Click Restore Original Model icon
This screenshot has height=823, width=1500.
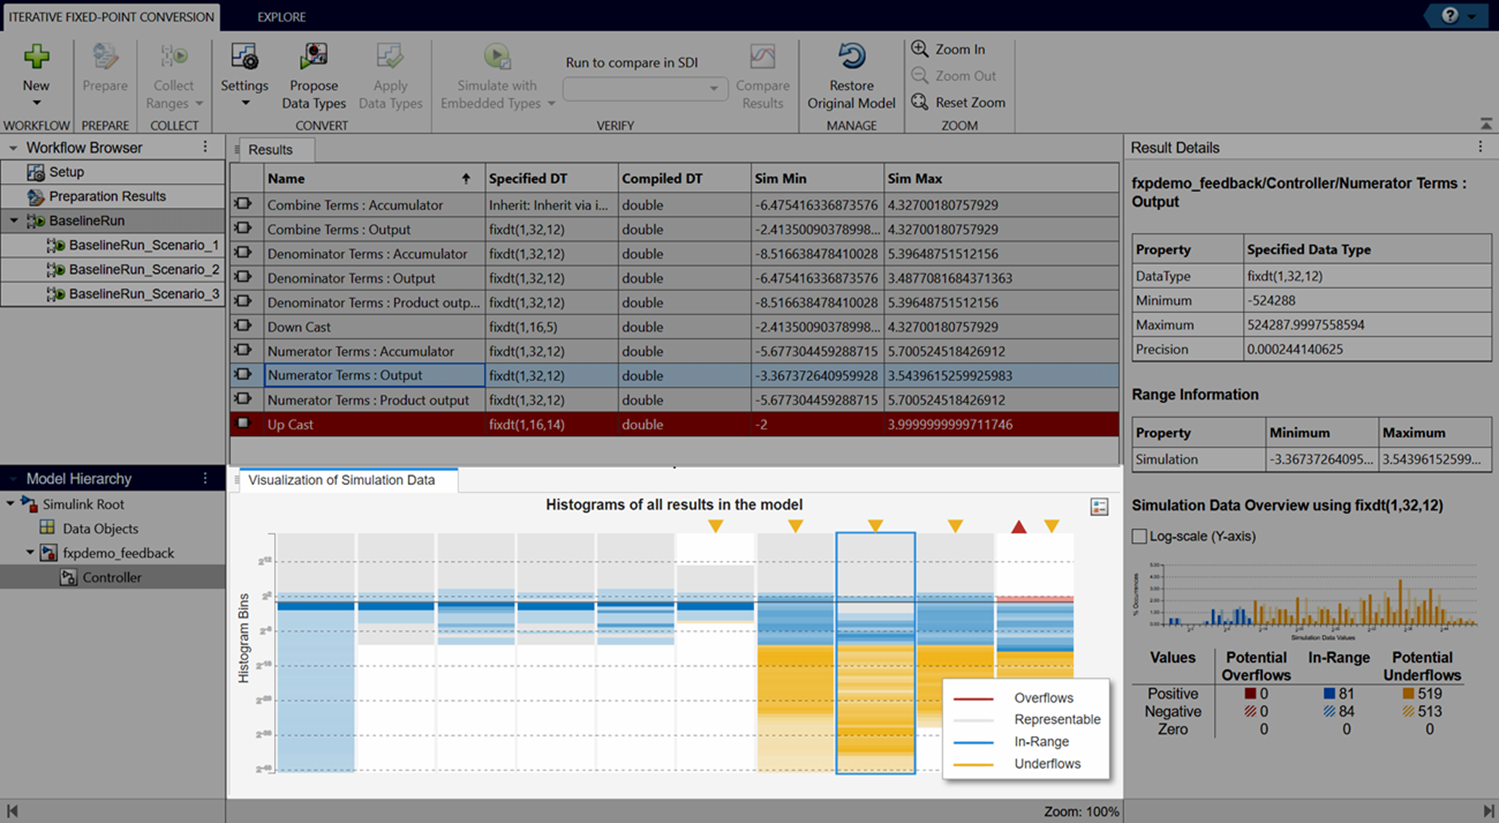[x=851, y=57]
